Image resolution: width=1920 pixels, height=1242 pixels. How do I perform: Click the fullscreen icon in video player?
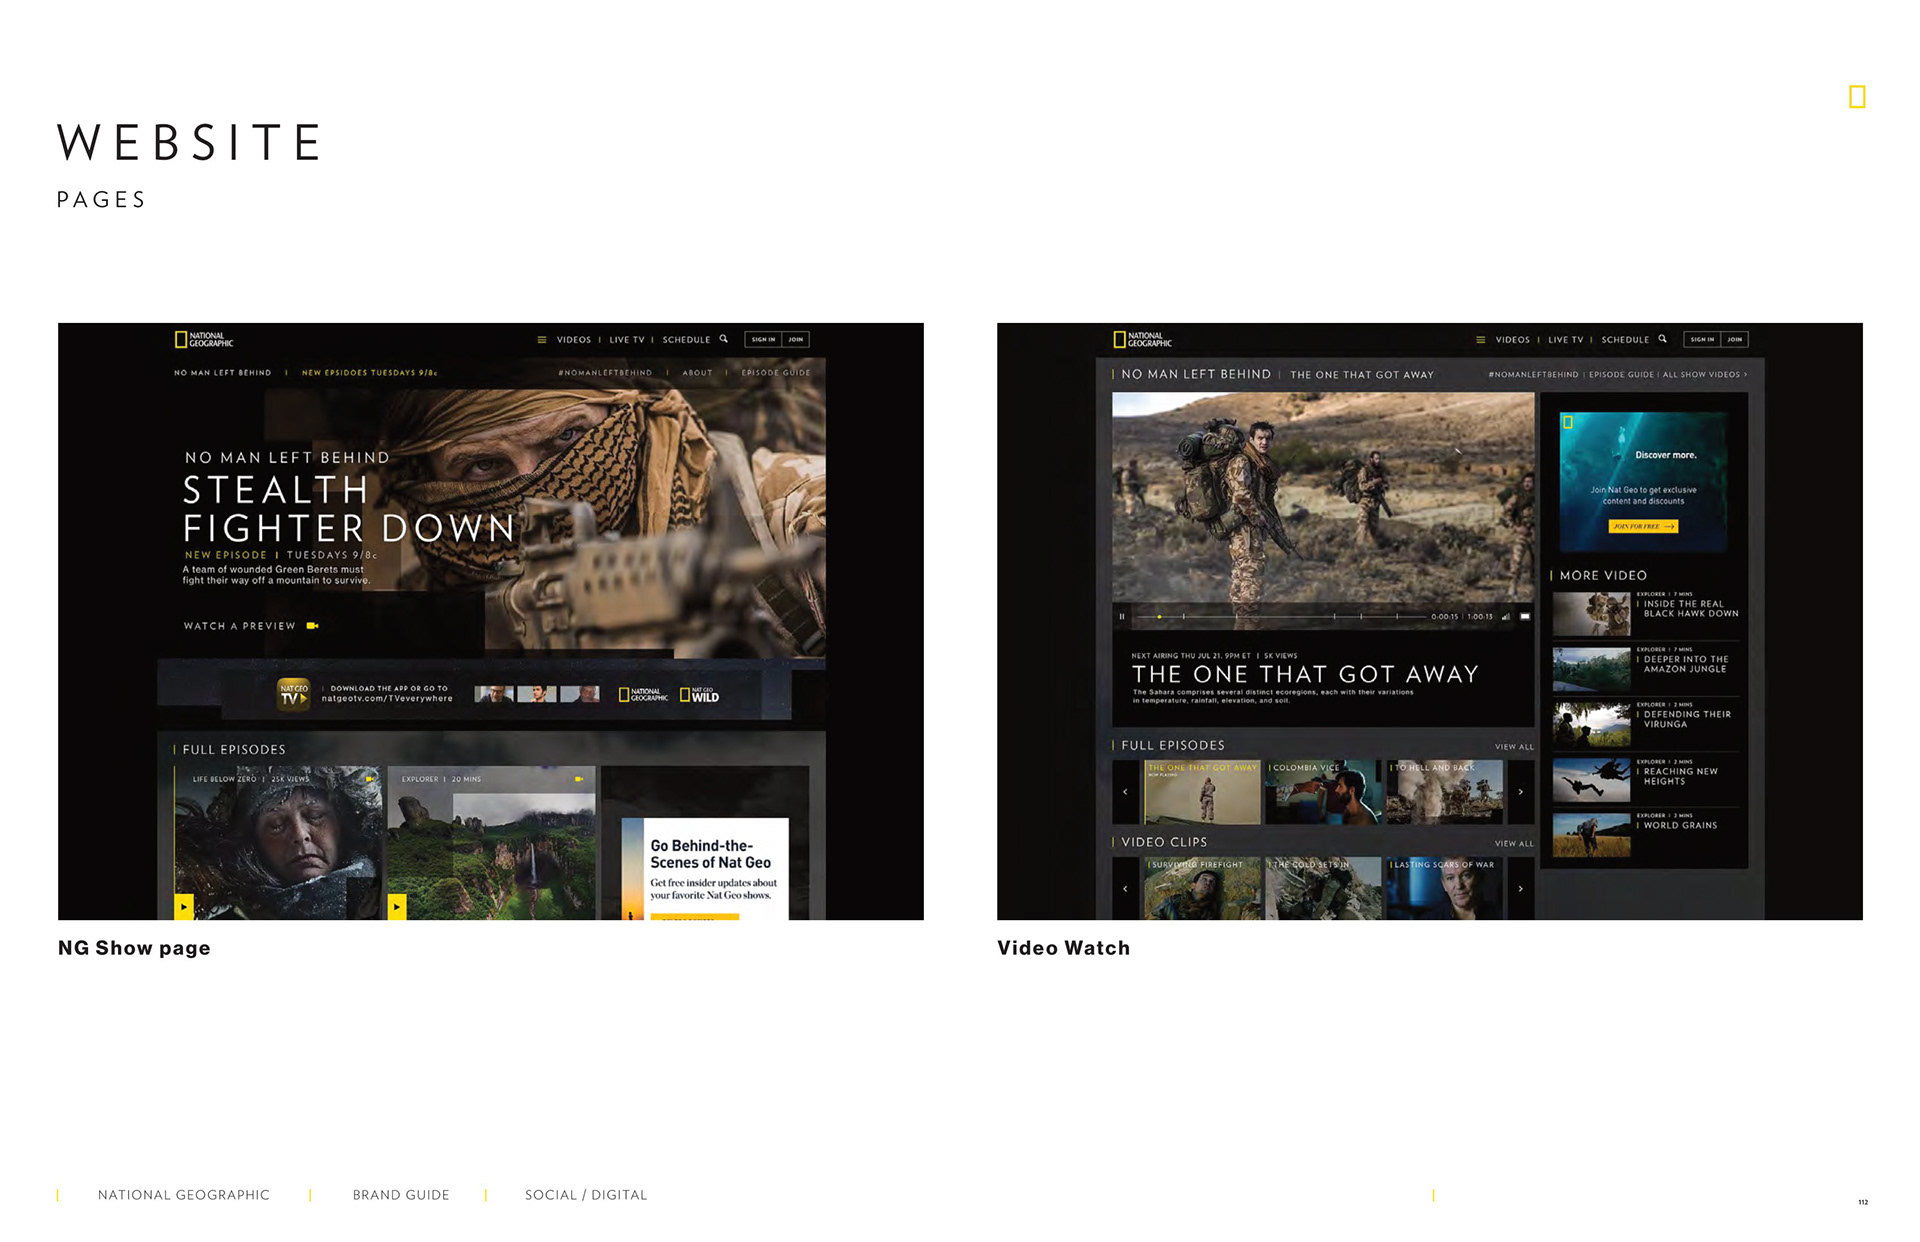point(1525,617)
